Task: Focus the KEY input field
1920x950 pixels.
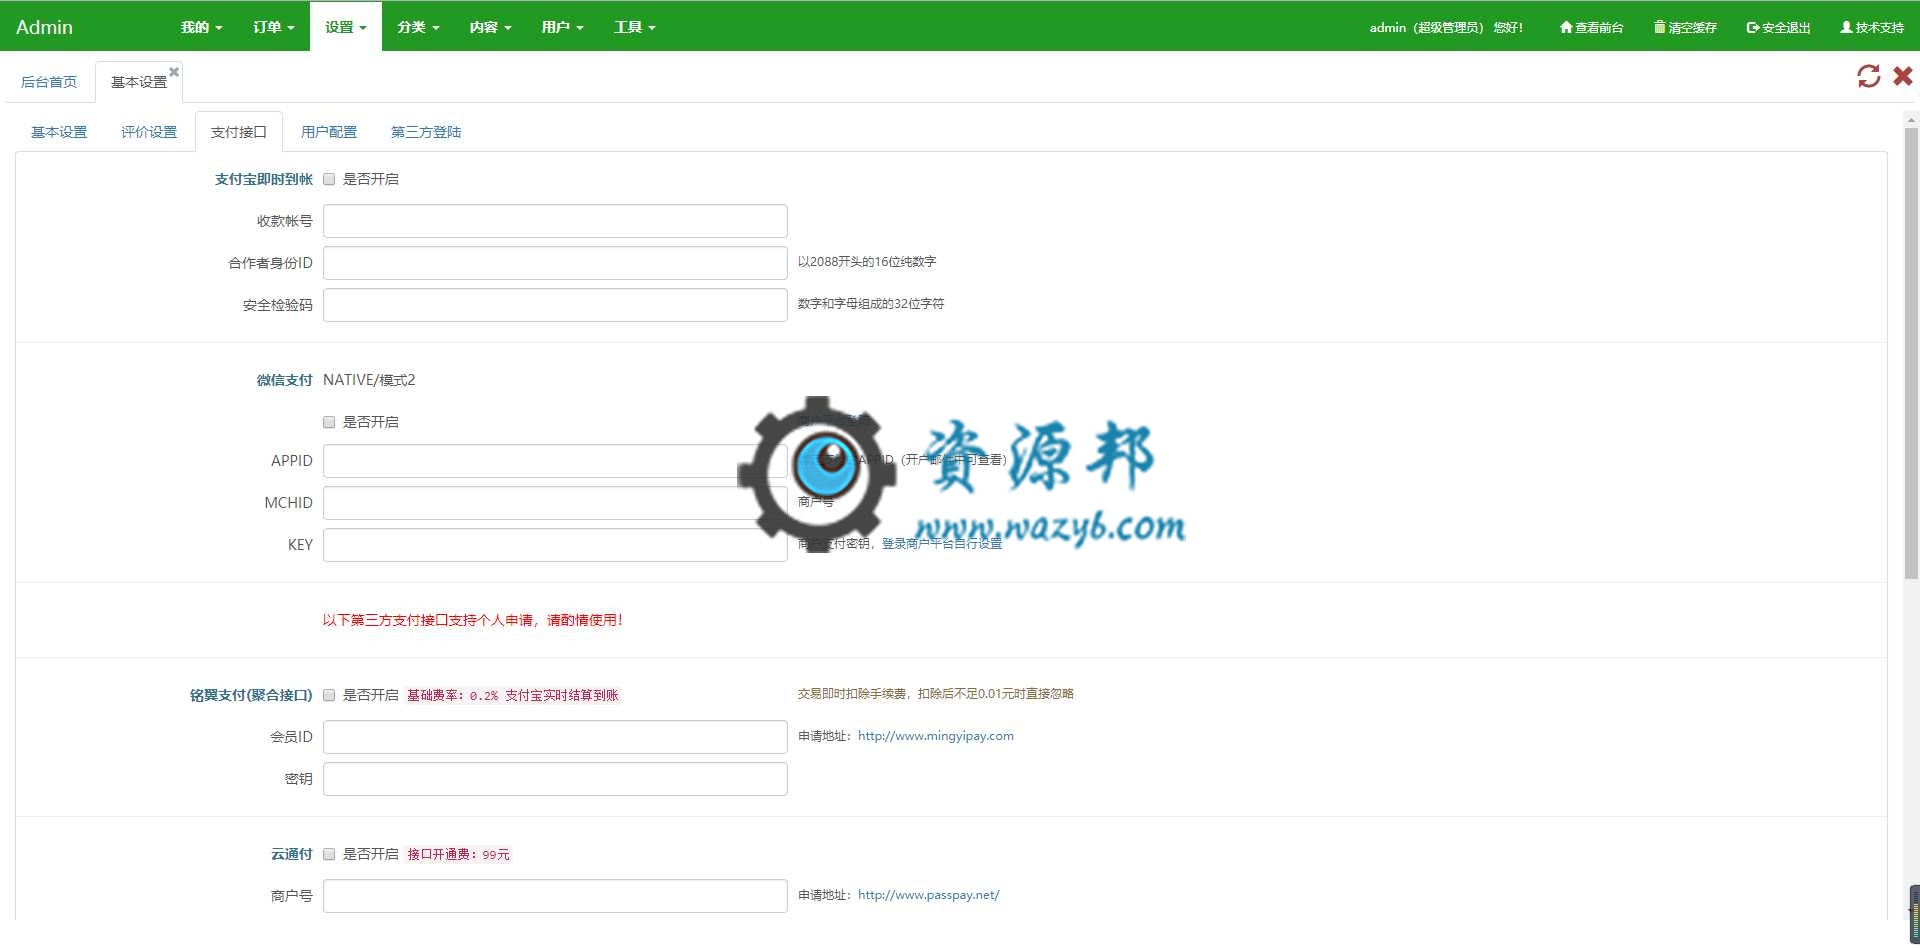Action: 555,545
